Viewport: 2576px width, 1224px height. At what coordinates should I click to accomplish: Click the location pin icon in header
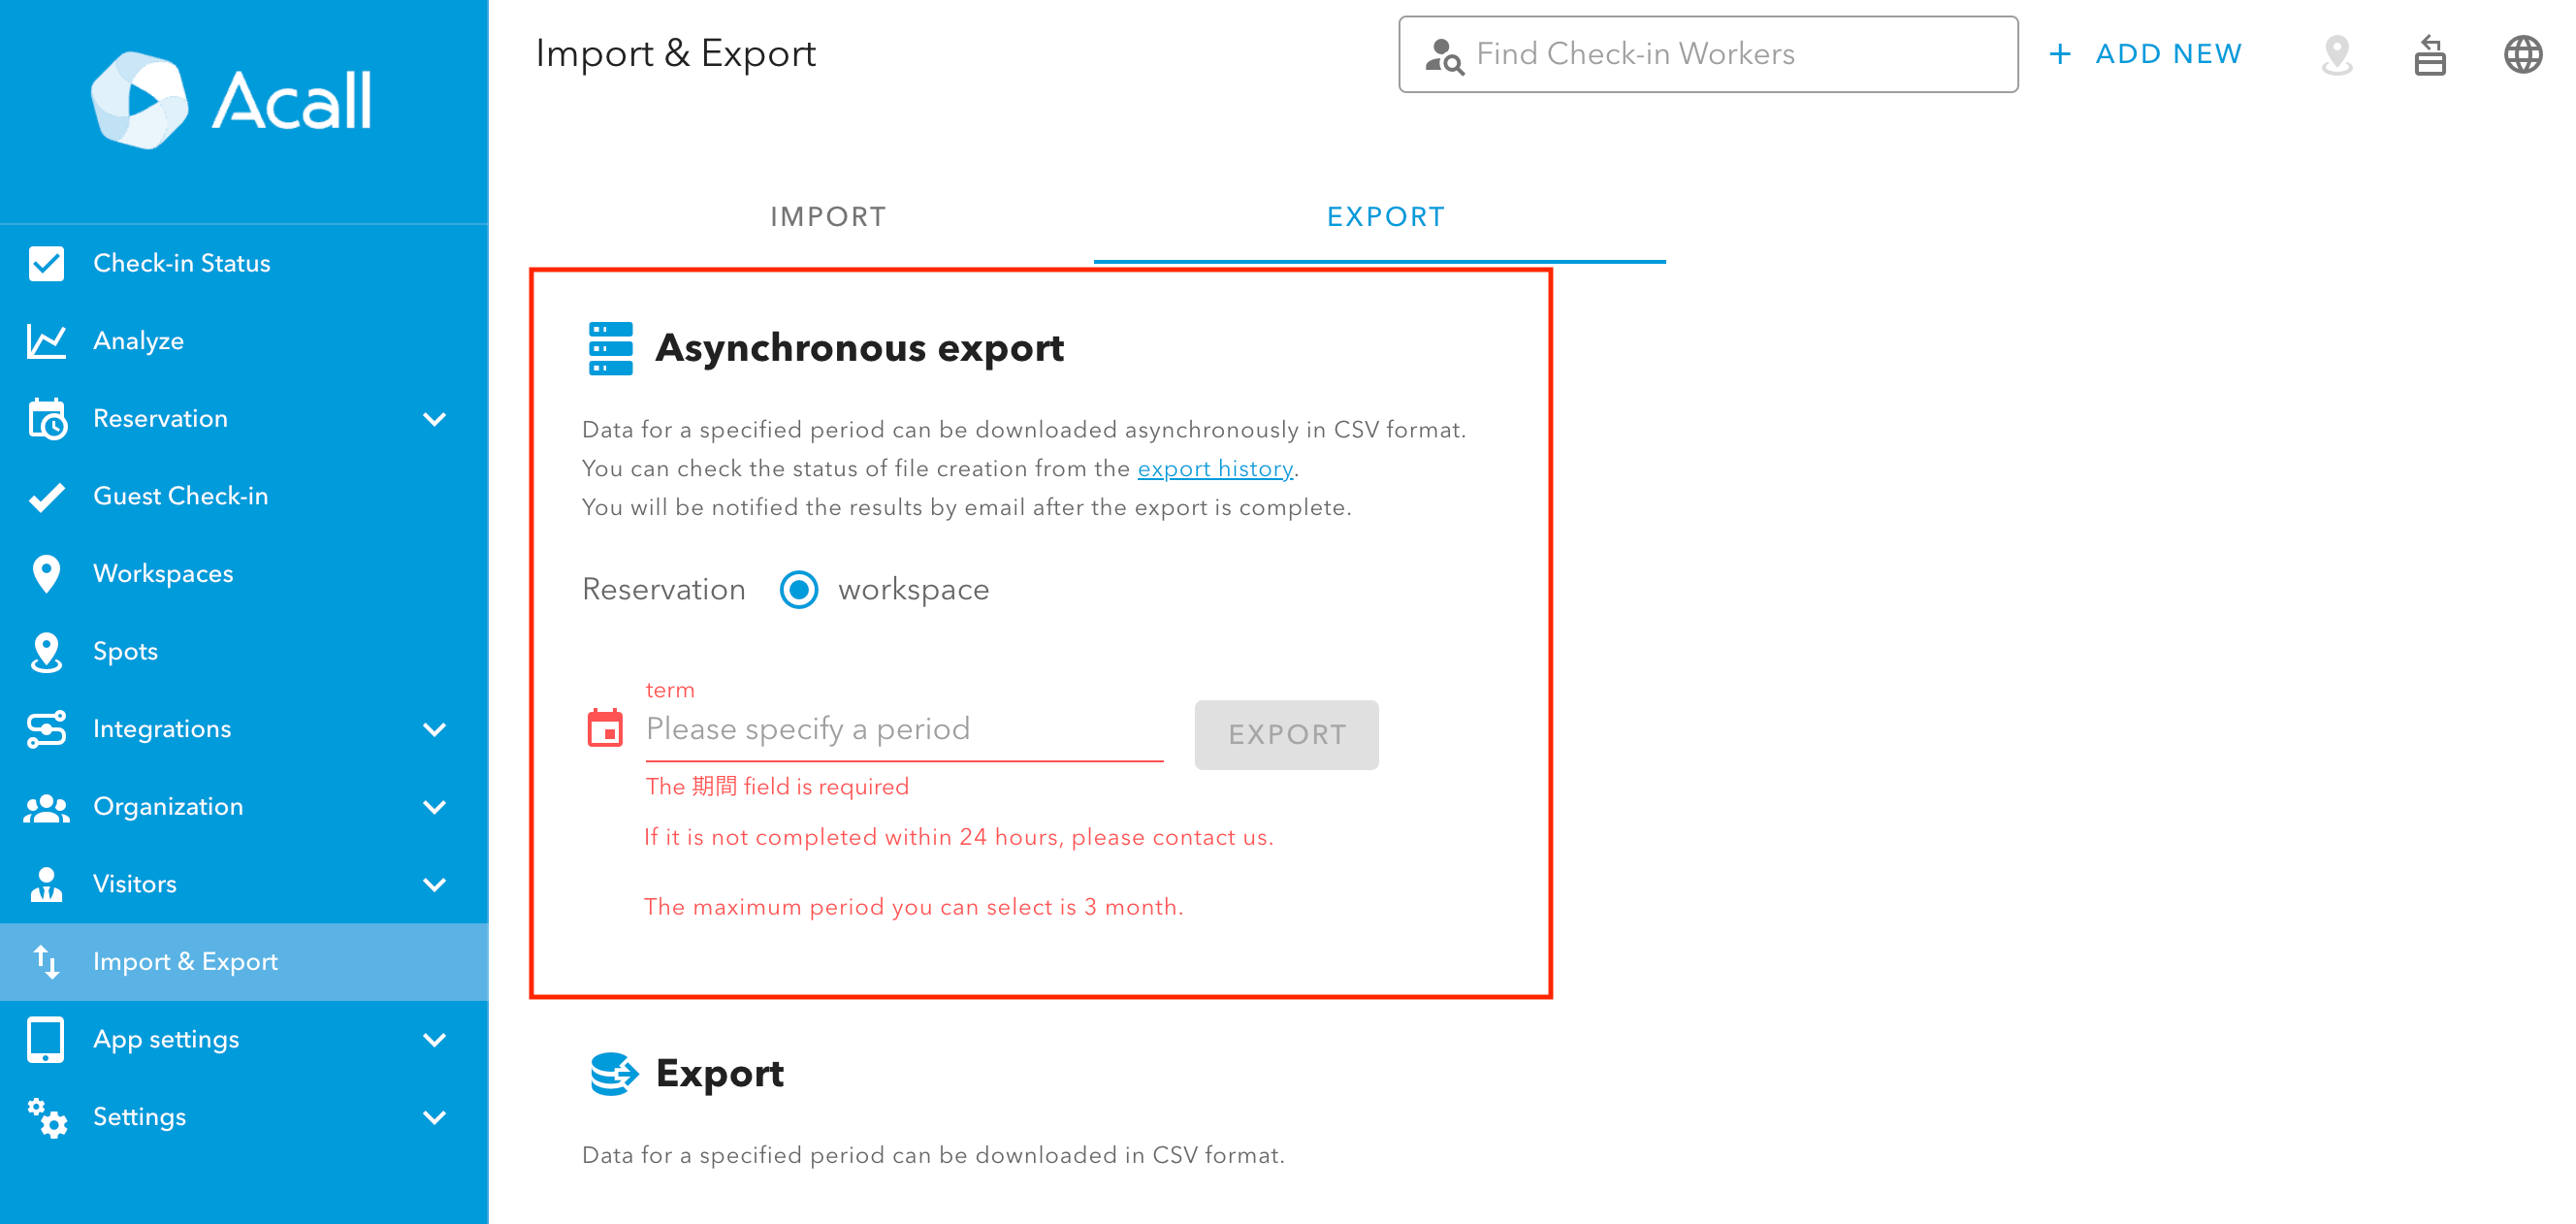(x=2336, y=54)
